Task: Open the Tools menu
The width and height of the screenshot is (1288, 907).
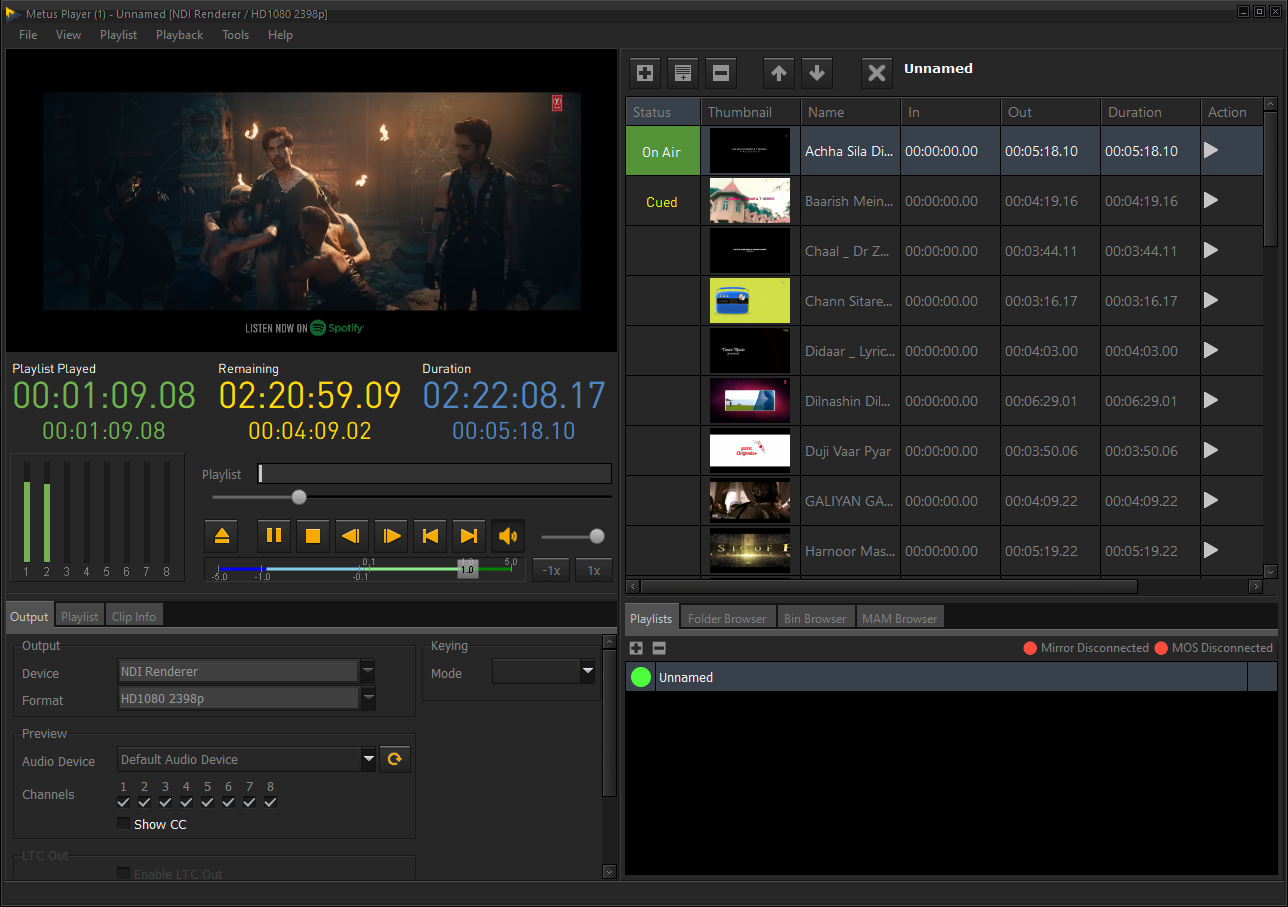Action: tap(235, 34)
